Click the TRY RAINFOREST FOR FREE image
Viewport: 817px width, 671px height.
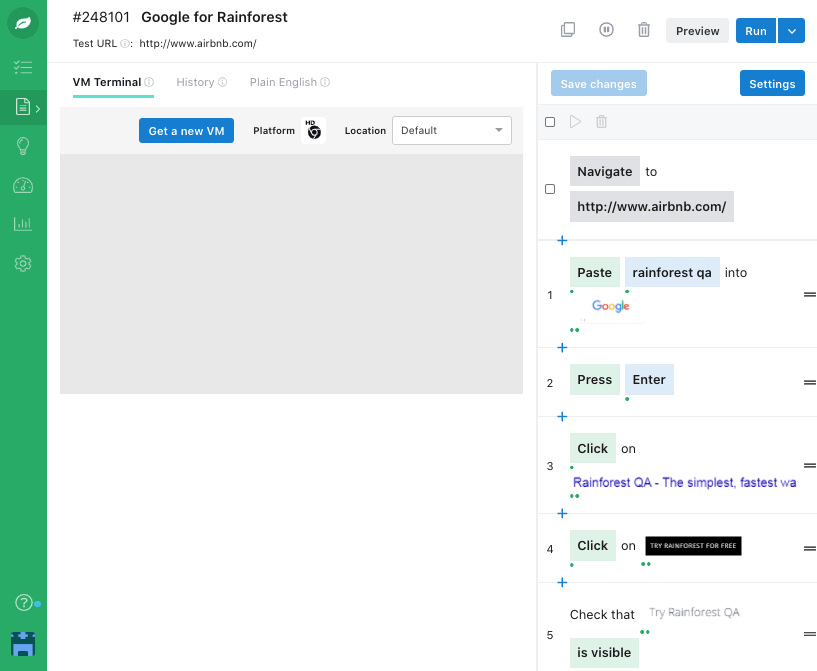pos(693,545)
